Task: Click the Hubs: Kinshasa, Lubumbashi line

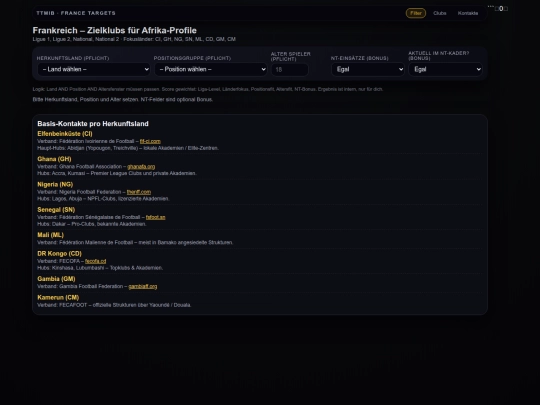Action: point(100,268)
